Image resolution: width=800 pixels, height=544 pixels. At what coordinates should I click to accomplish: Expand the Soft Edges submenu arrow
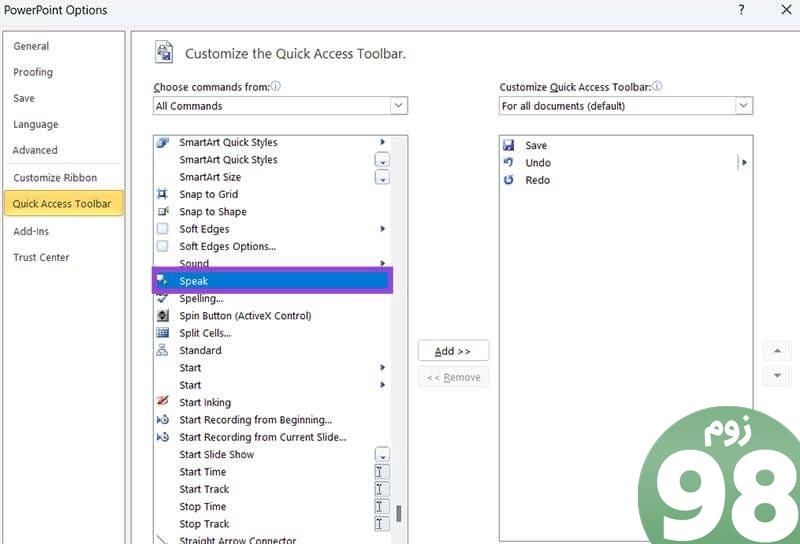pos(382,229)
